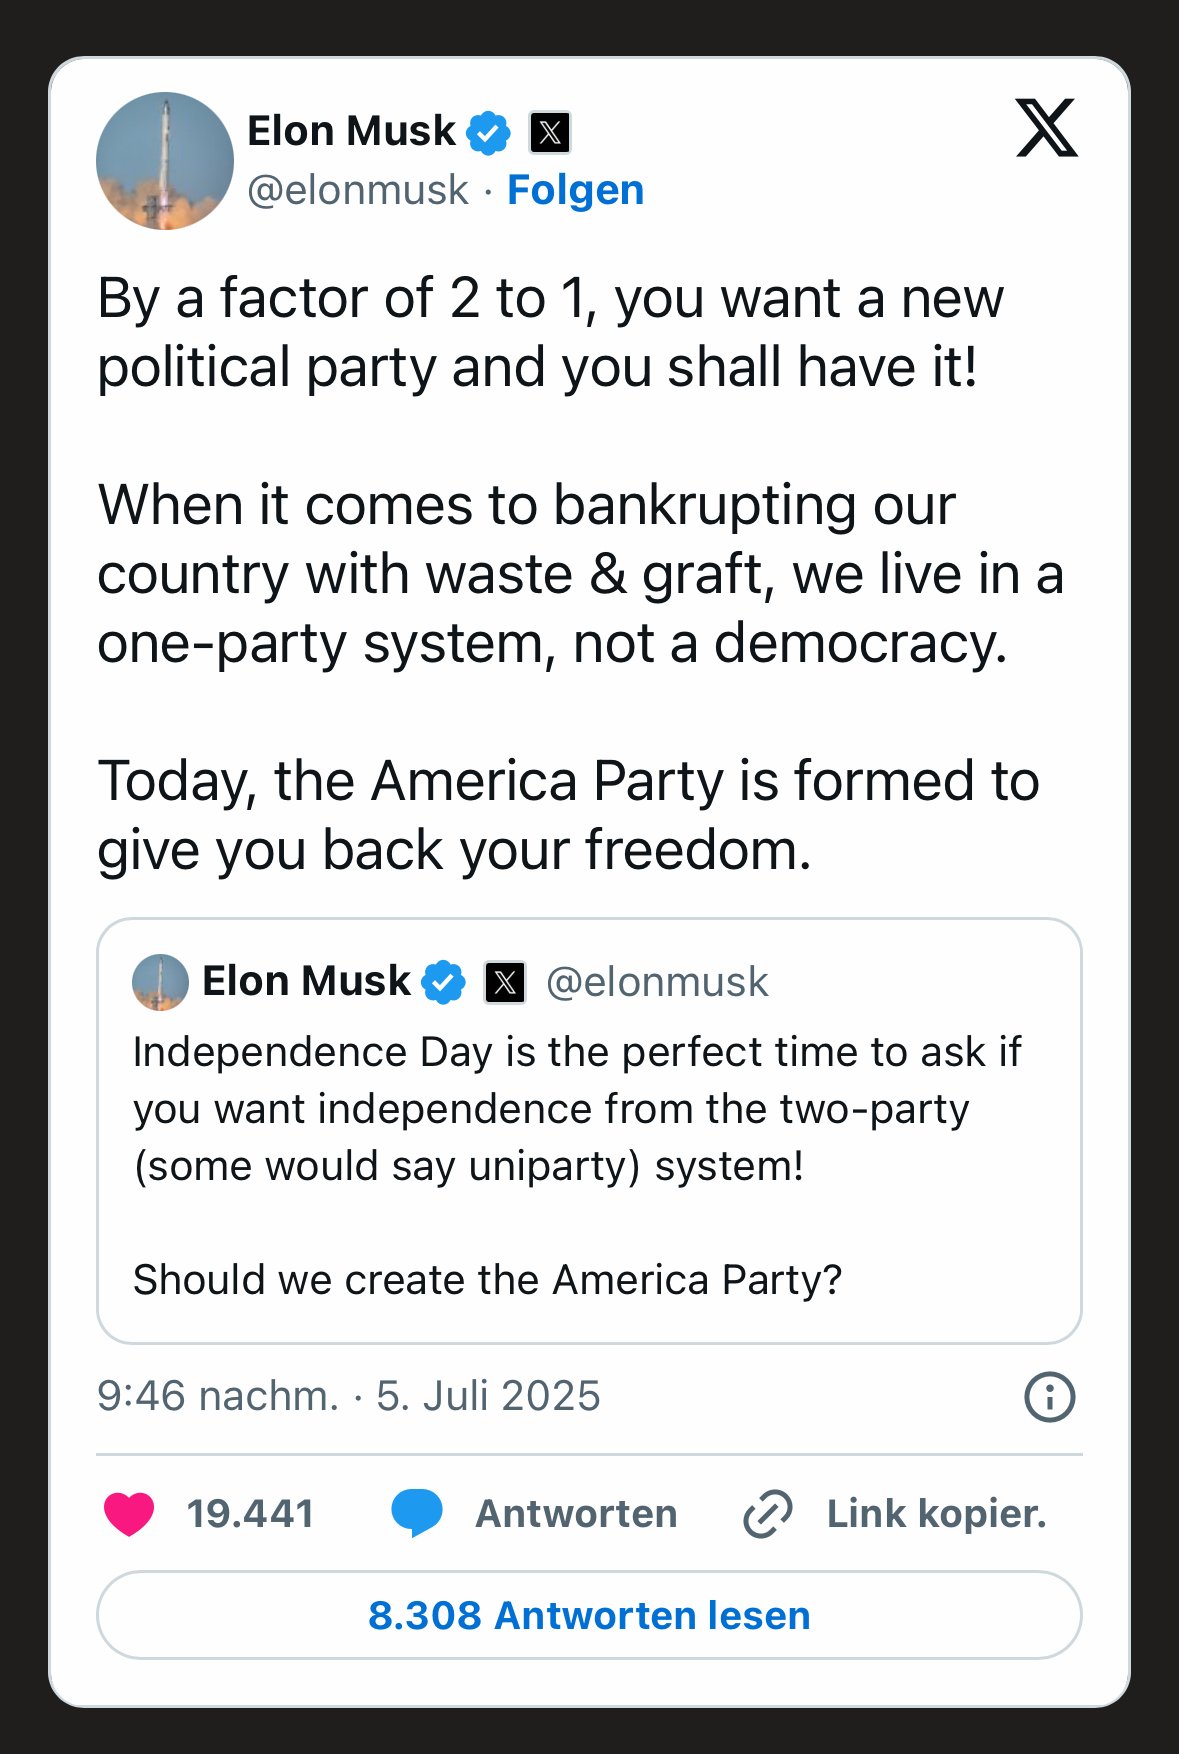Click the blue verified badge beside Elon Musk
Image resolution: width=1179 pixels, height=1754 pixels.
tap(489, 132)
